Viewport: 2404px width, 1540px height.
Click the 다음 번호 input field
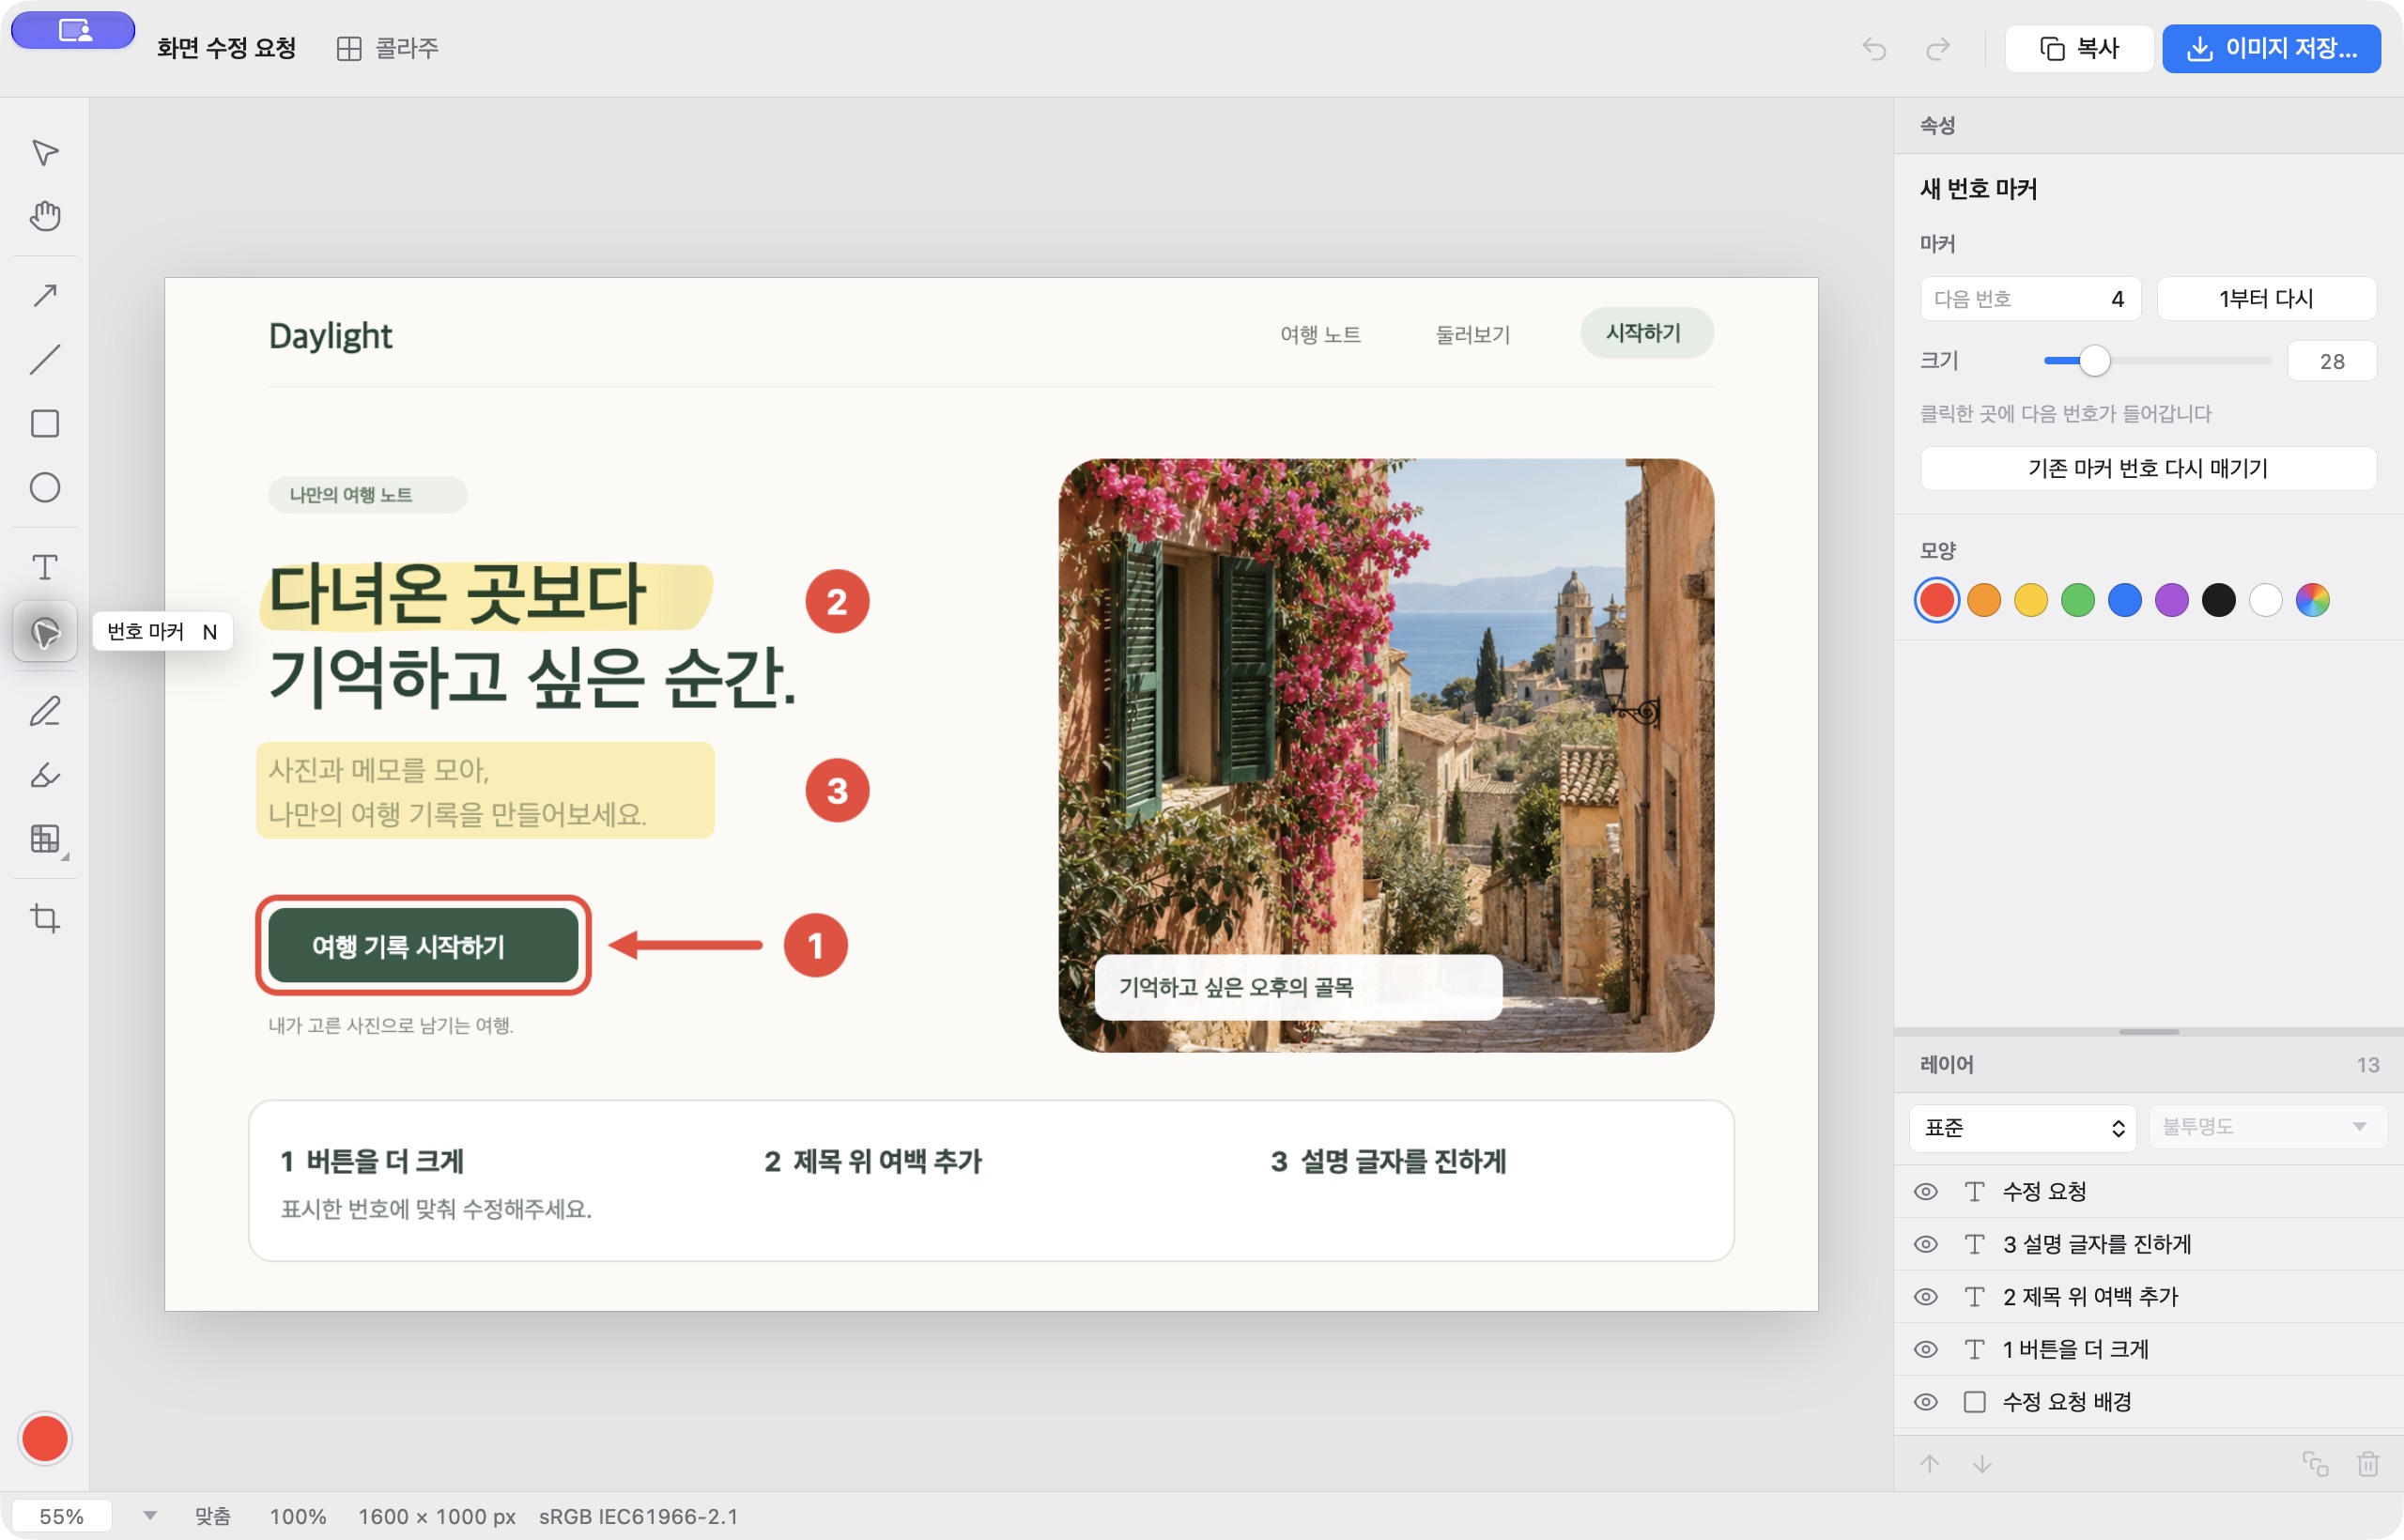pos(2030,298)
